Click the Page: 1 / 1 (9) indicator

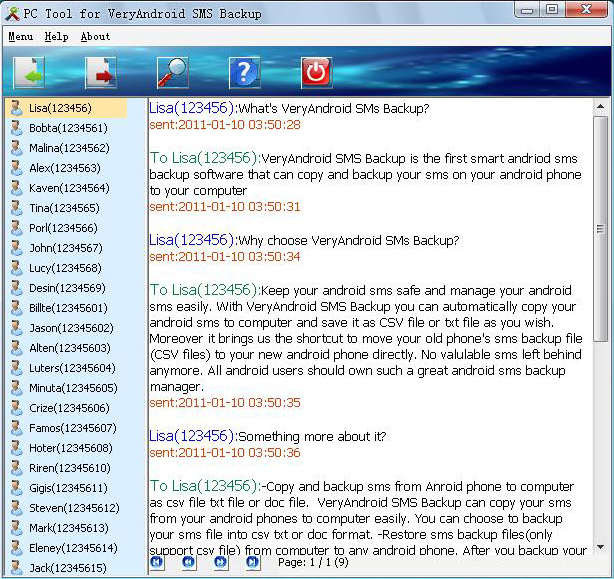coord(313,563)
